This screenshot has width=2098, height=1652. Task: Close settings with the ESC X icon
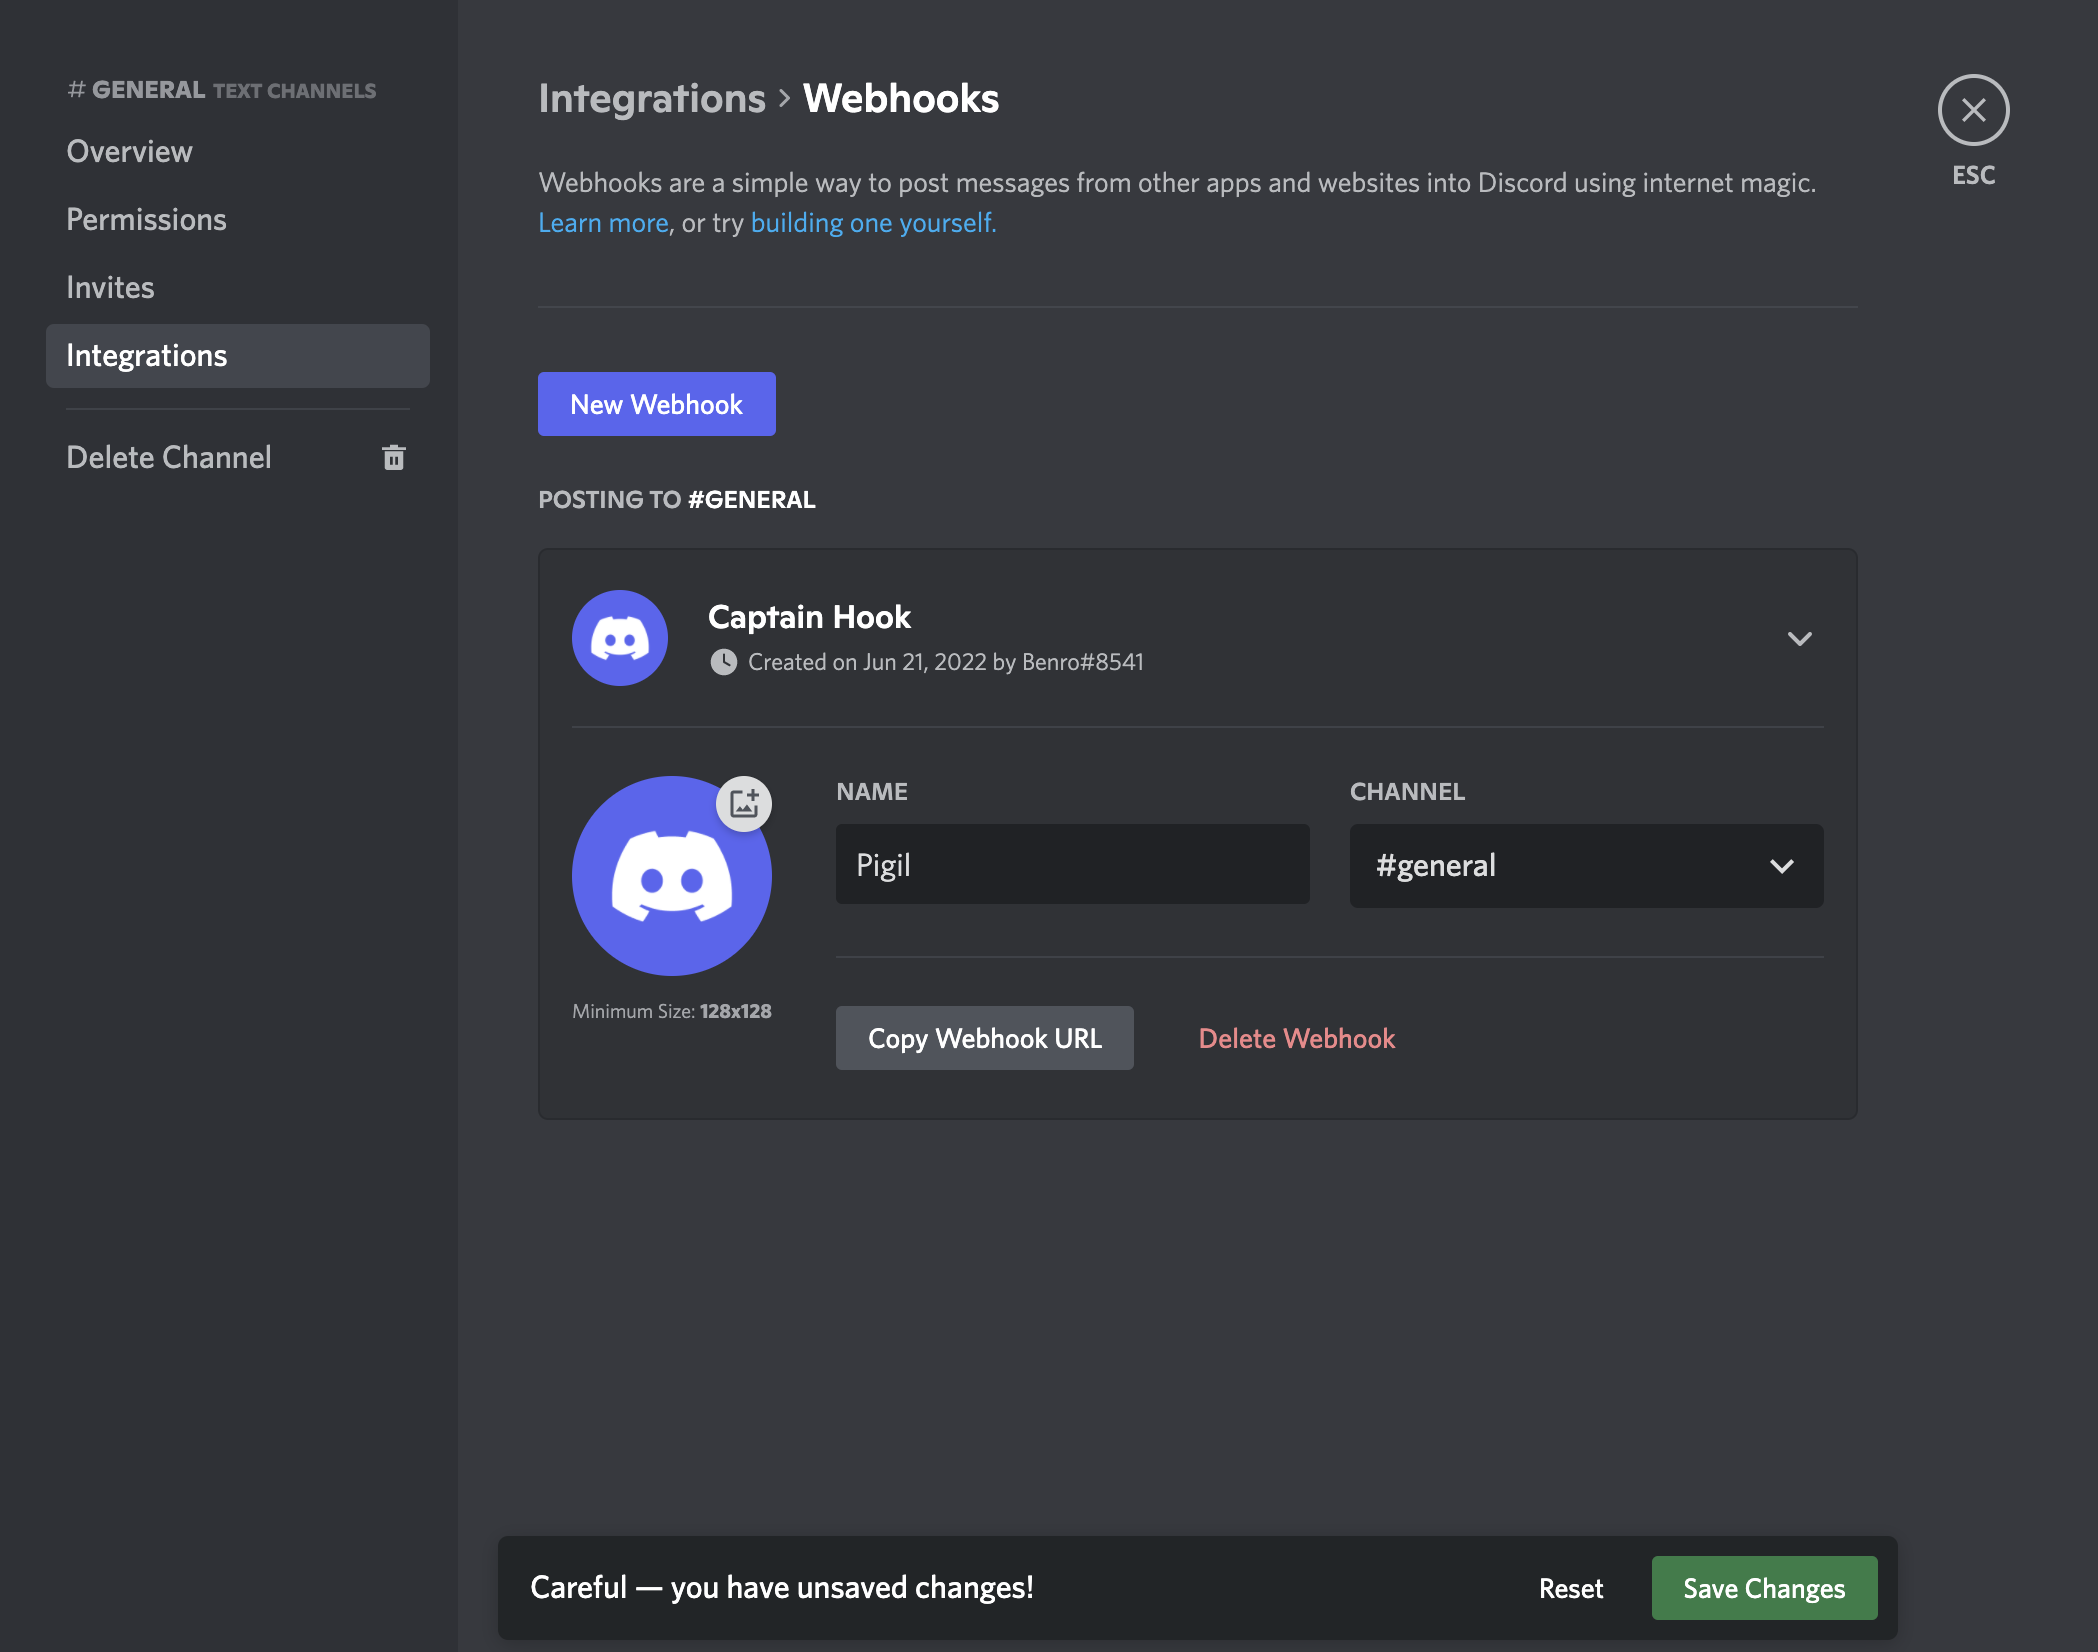click(1973, 110)
